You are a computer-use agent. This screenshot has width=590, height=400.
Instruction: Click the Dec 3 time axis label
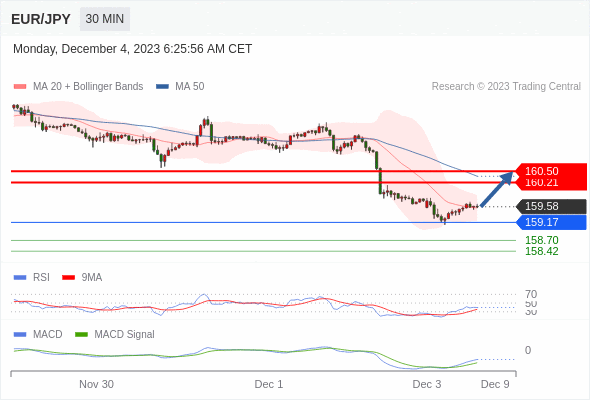[x=427, y=384]
